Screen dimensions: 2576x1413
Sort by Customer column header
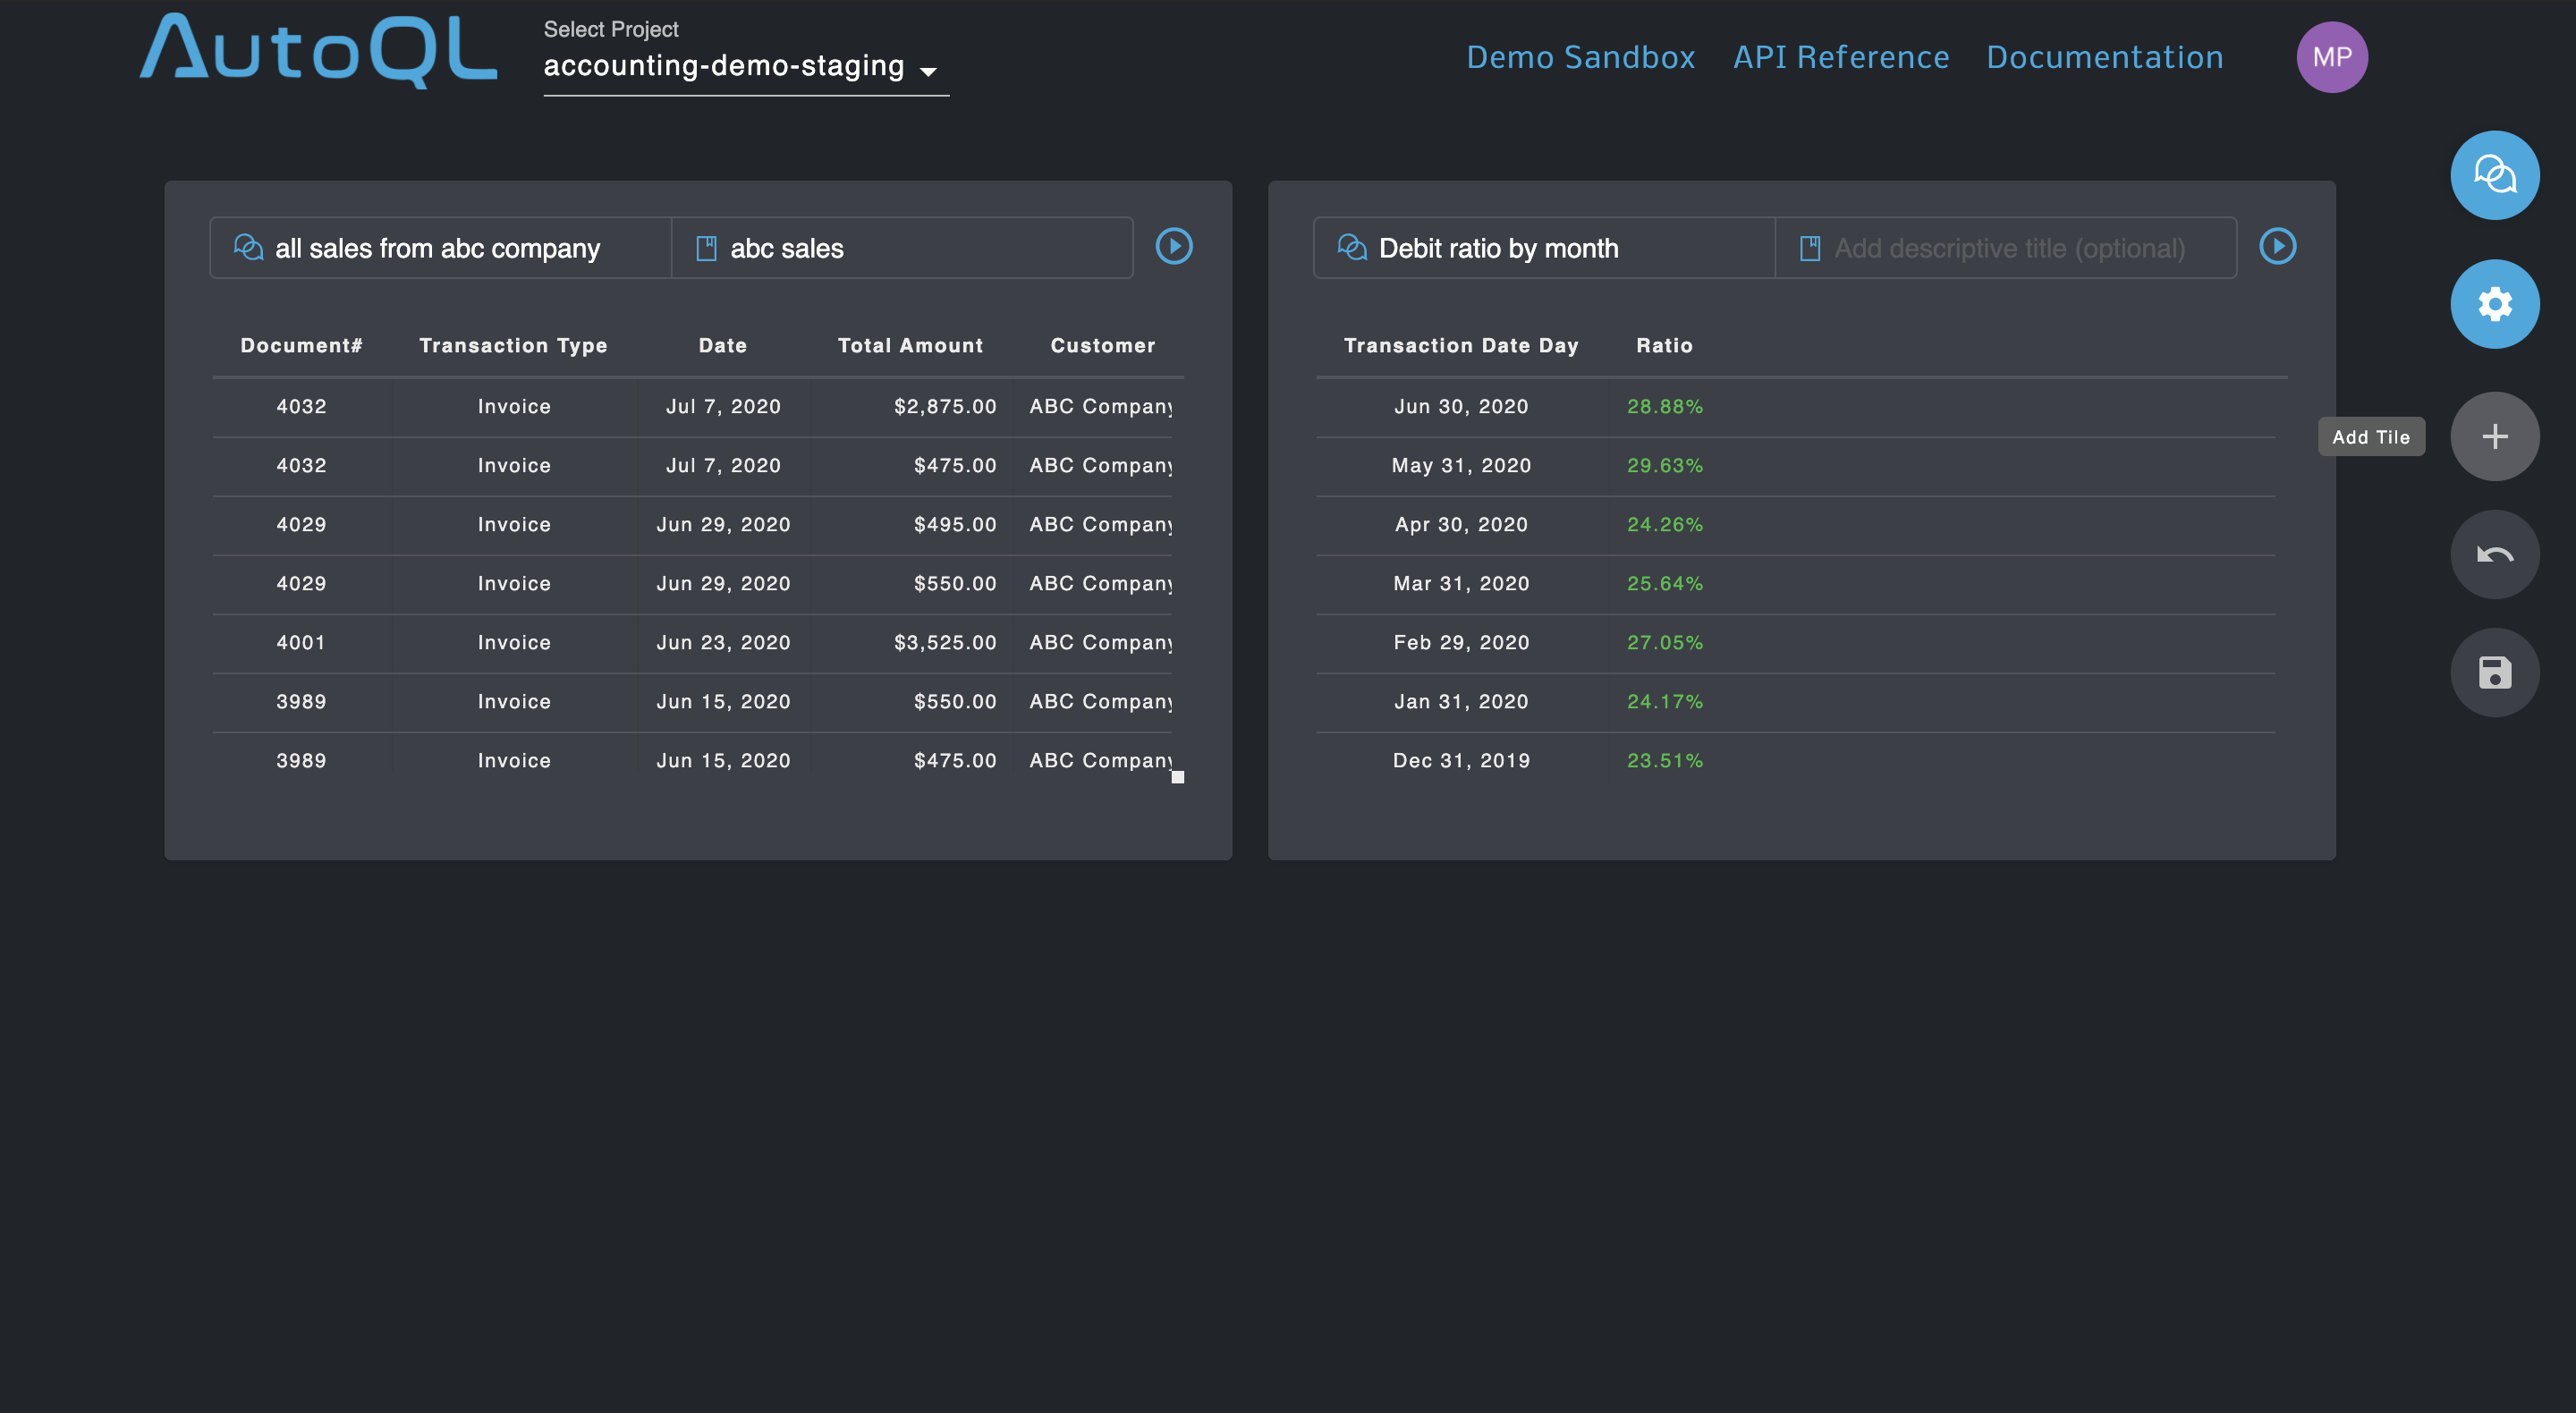coord(1102,345)
